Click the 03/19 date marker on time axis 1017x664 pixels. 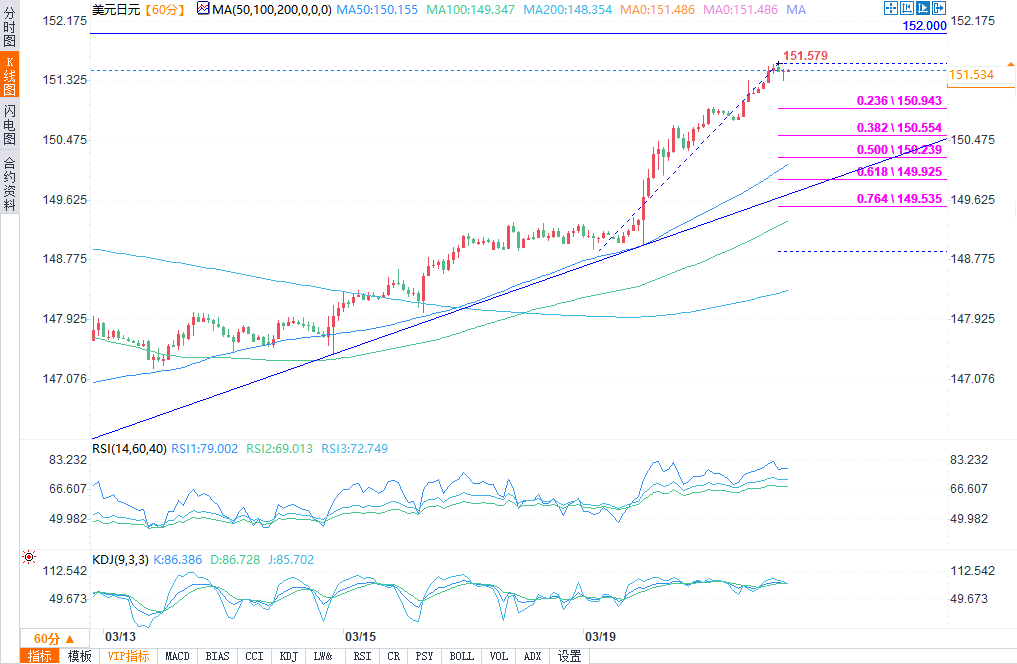click(601, 637)
